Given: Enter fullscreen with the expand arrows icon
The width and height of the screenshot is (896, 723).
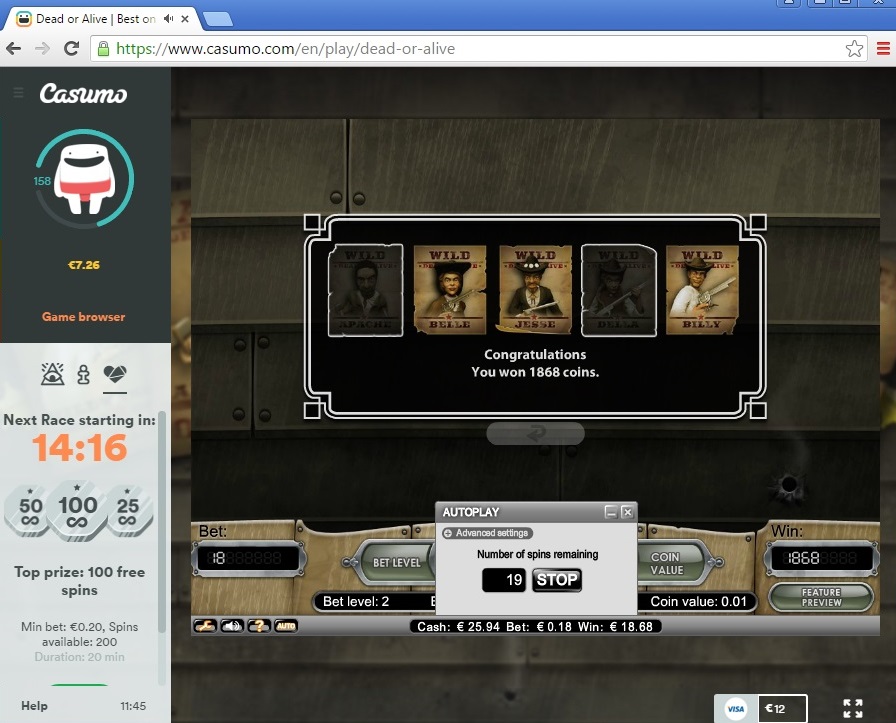Looking at the screenshot, I should pos(852,708).
